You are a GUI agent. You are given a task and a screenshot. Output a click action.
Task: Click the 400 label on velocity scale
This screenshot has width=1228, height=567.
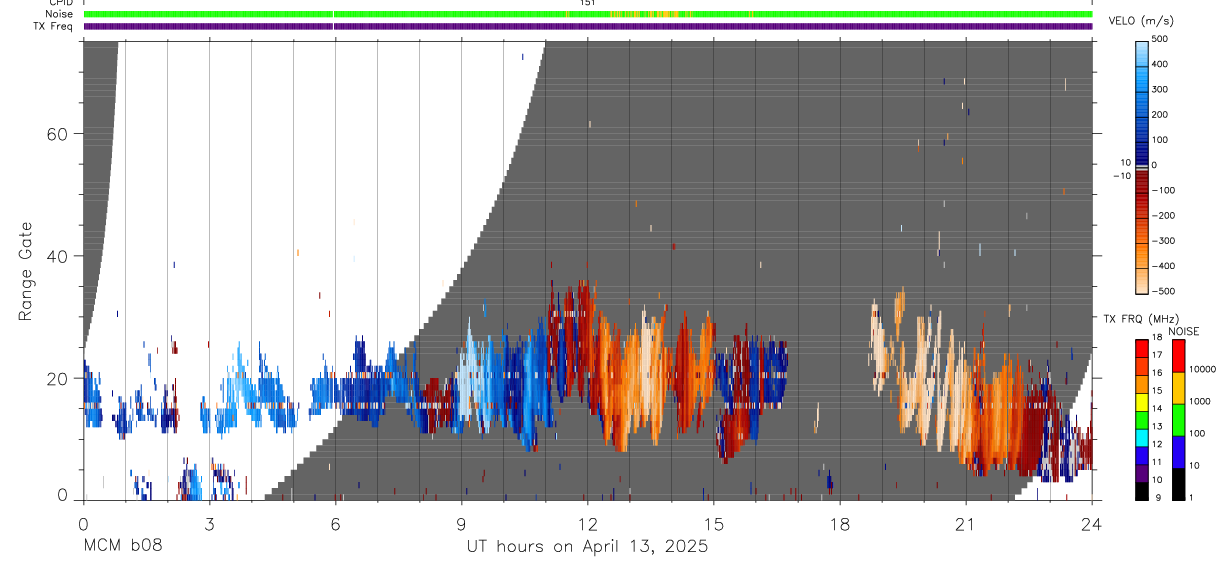coord(1159,63)
